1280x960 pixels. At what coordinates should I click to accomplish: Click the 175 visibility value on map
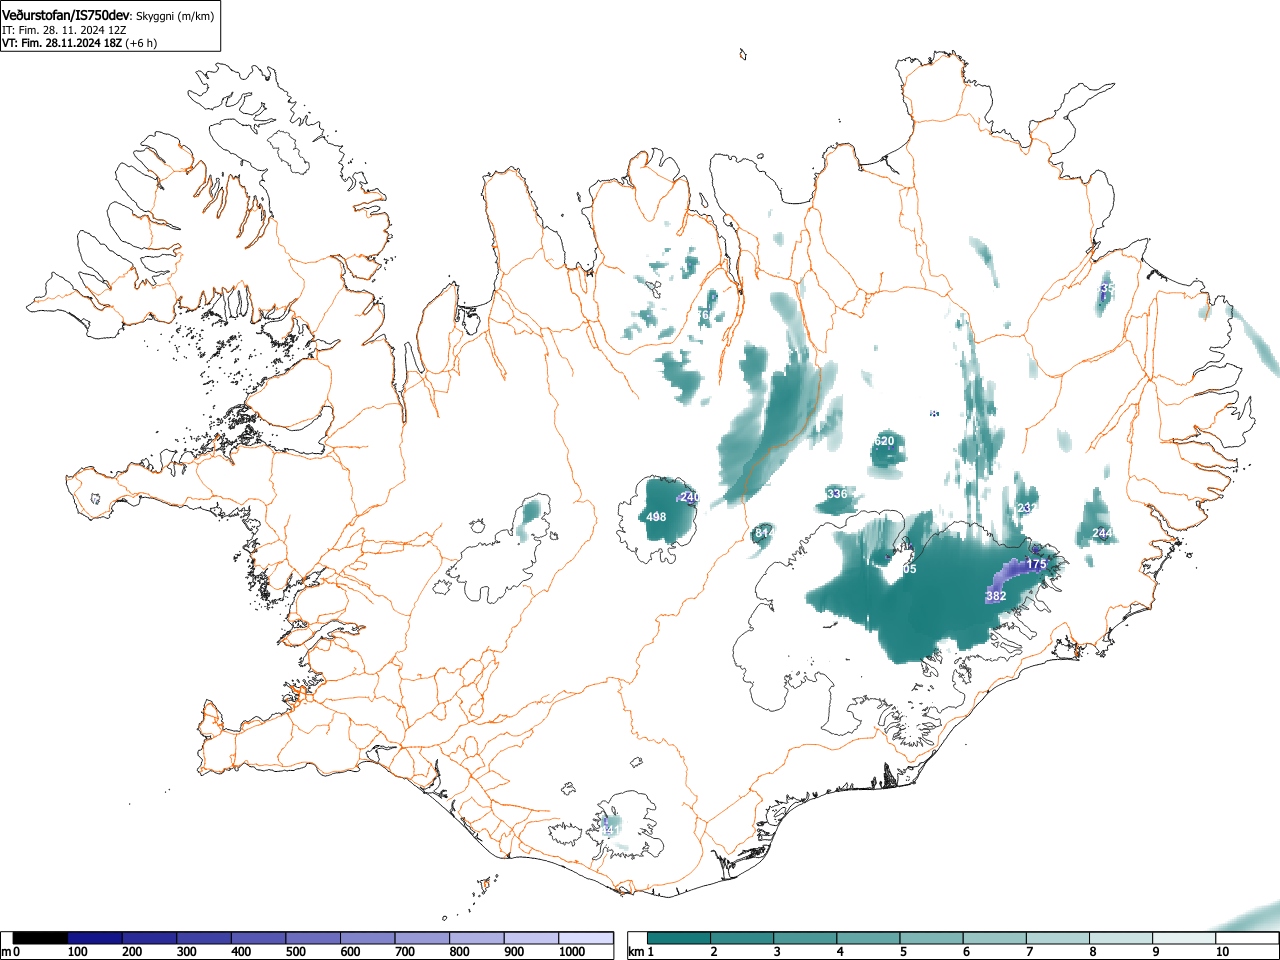click(x=1036, y=565)
